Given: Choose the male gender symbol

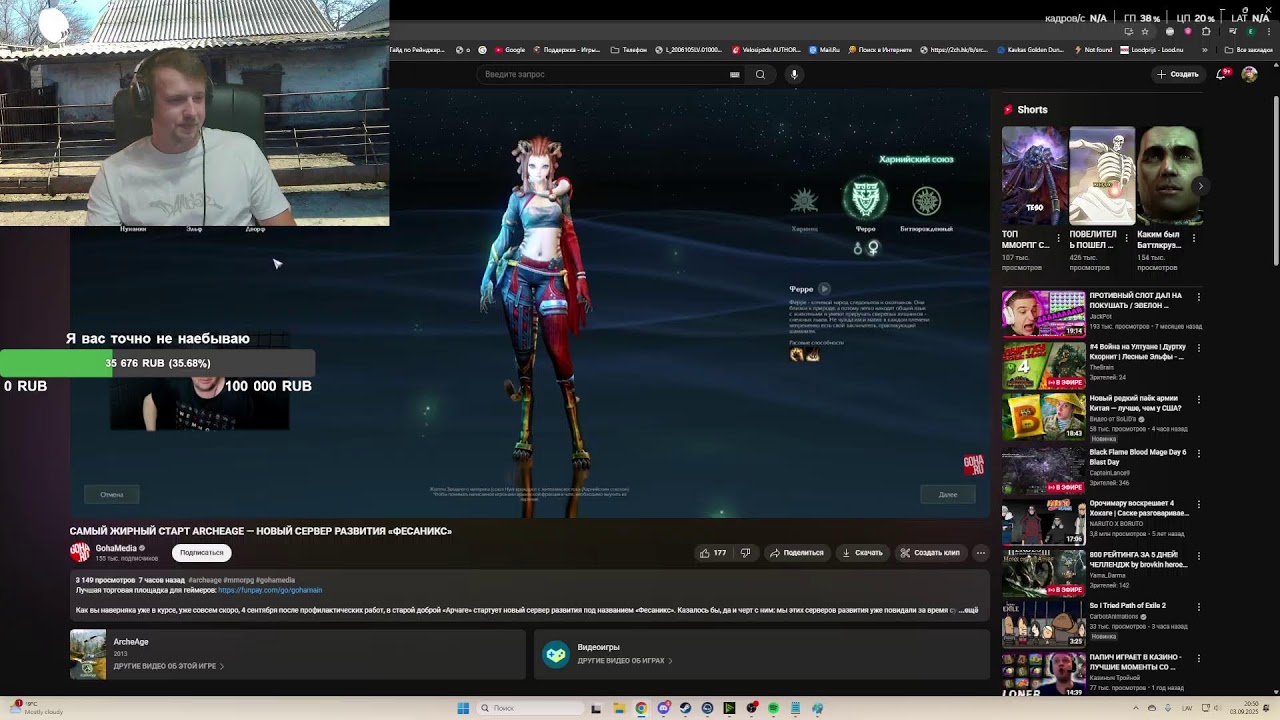Looking at the screenshot, I should (x=857, y=248).
